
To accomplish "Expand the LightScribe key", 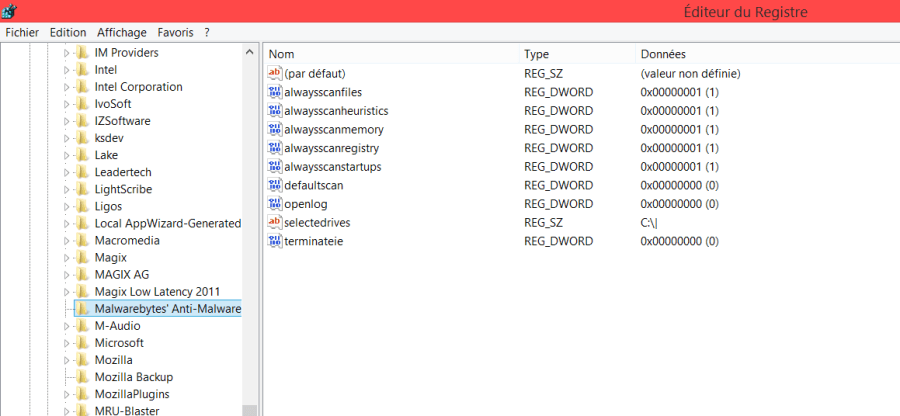I will coord(67,189).
